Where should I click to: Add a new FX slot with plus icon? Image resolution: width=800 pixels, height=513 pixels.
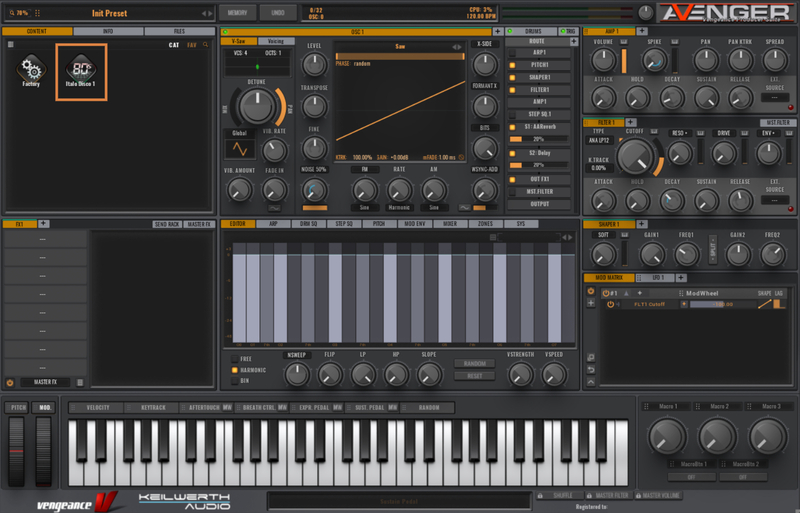point(43,224)
